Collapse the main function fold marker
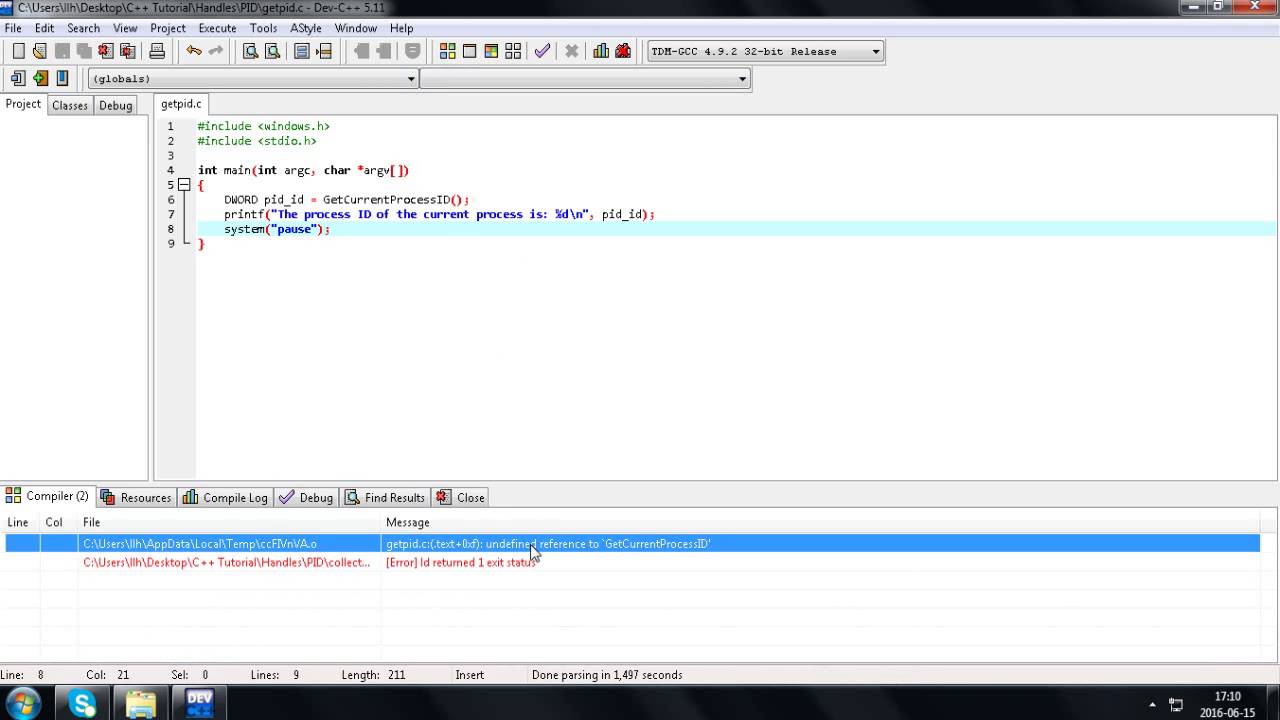 tap(184, 185)
